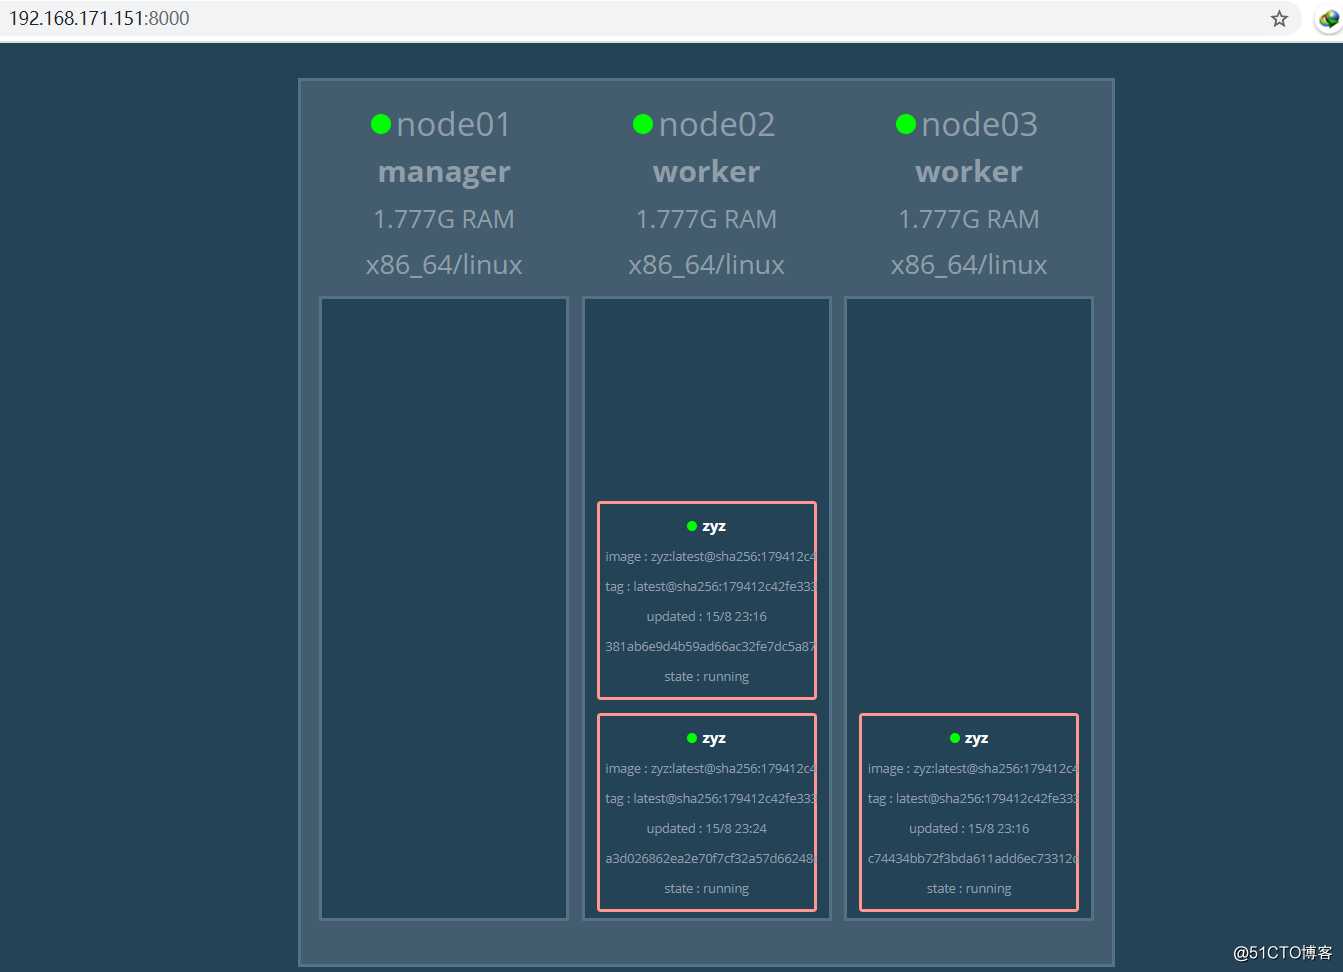
Task: Select the node03 heading
Action: (x=980, y=124)
